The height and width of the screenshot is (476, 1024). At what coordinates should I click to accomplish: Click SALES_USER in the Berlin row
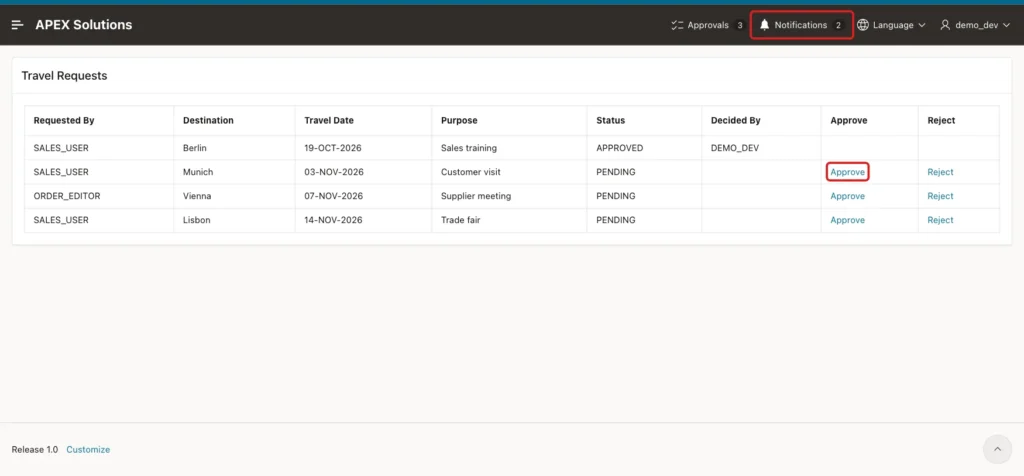(61, 148)
